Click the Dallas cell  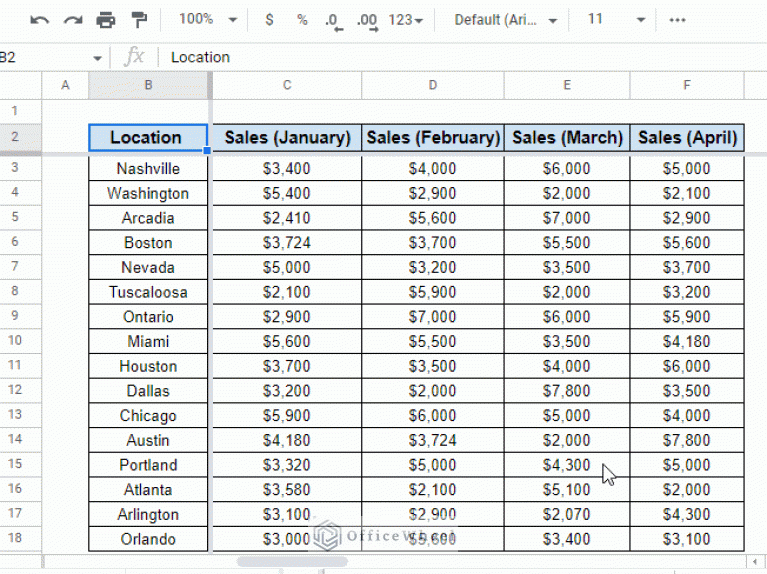tap(148, 390)
